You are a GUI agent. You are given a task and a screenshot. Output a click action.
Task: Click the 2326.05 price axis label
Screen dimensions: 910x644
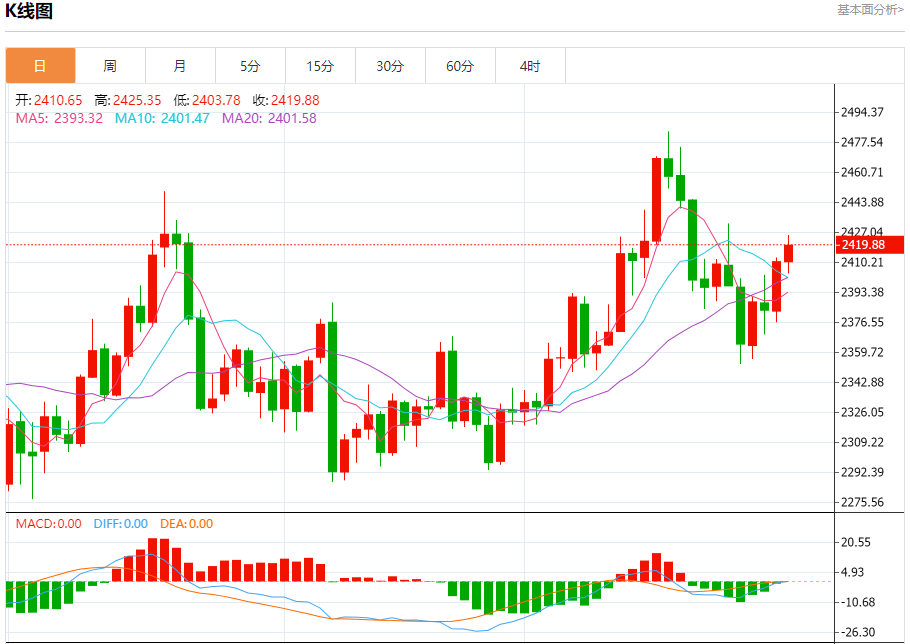[x=862, y=413]
